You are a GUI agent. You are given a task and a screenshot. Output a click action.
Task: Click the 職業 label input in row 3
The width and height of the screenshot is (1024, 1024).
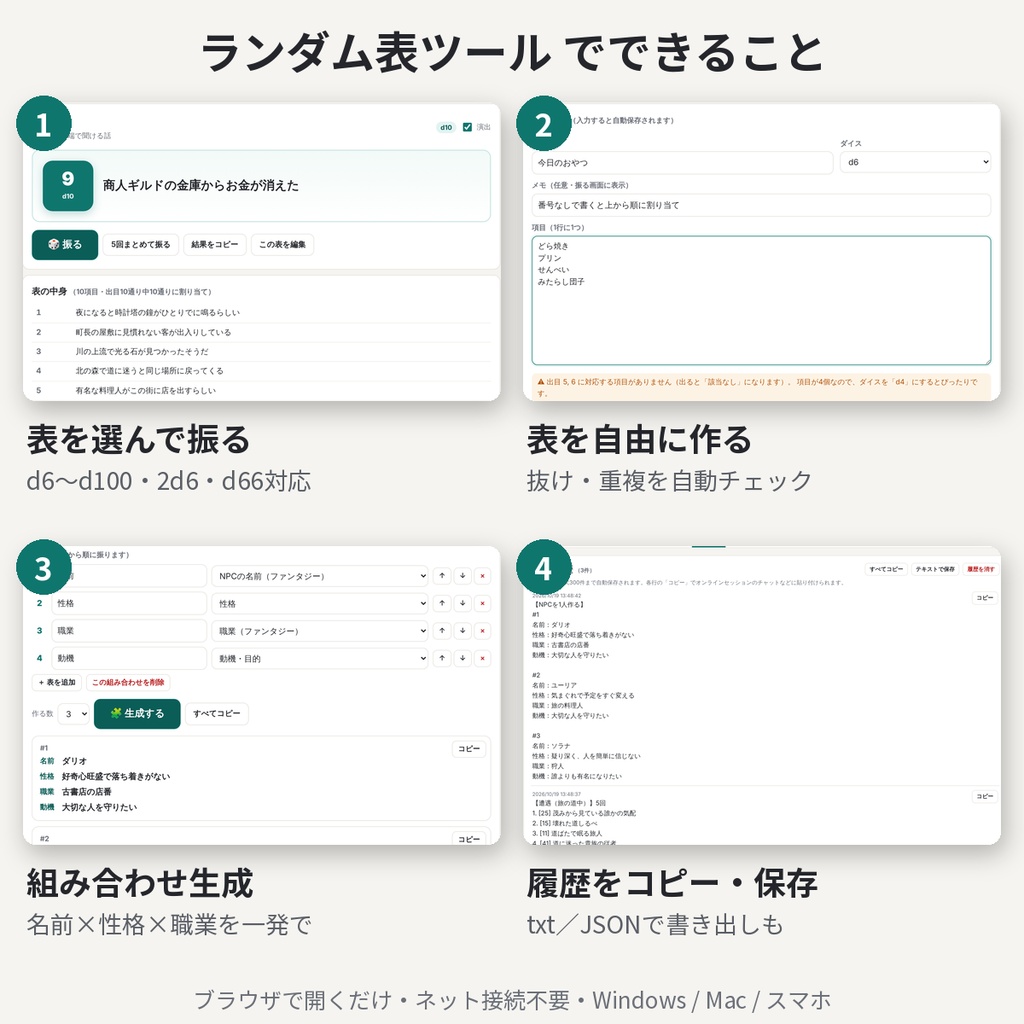pyautogui.click(x=129, y=631)
